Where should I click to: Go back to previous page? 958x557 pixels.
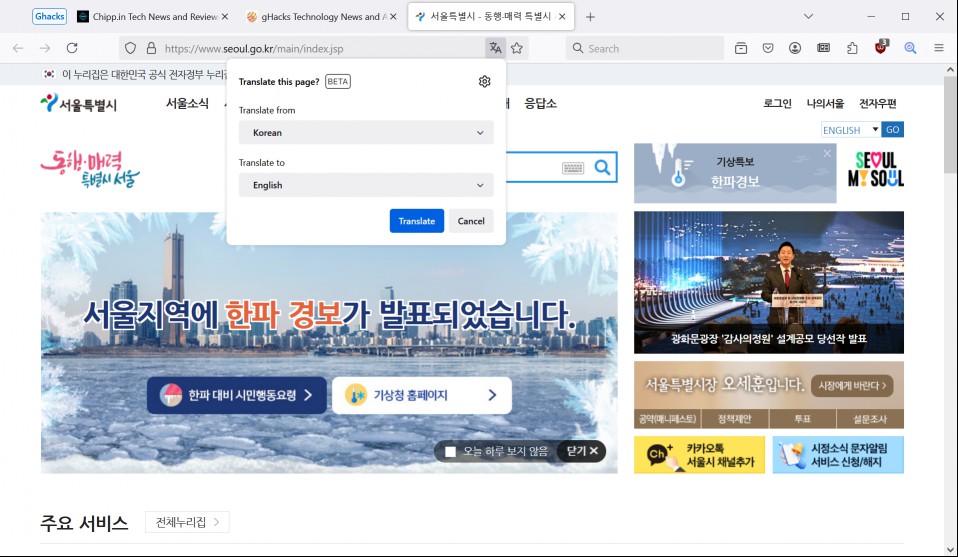click(x=18, y=48)
